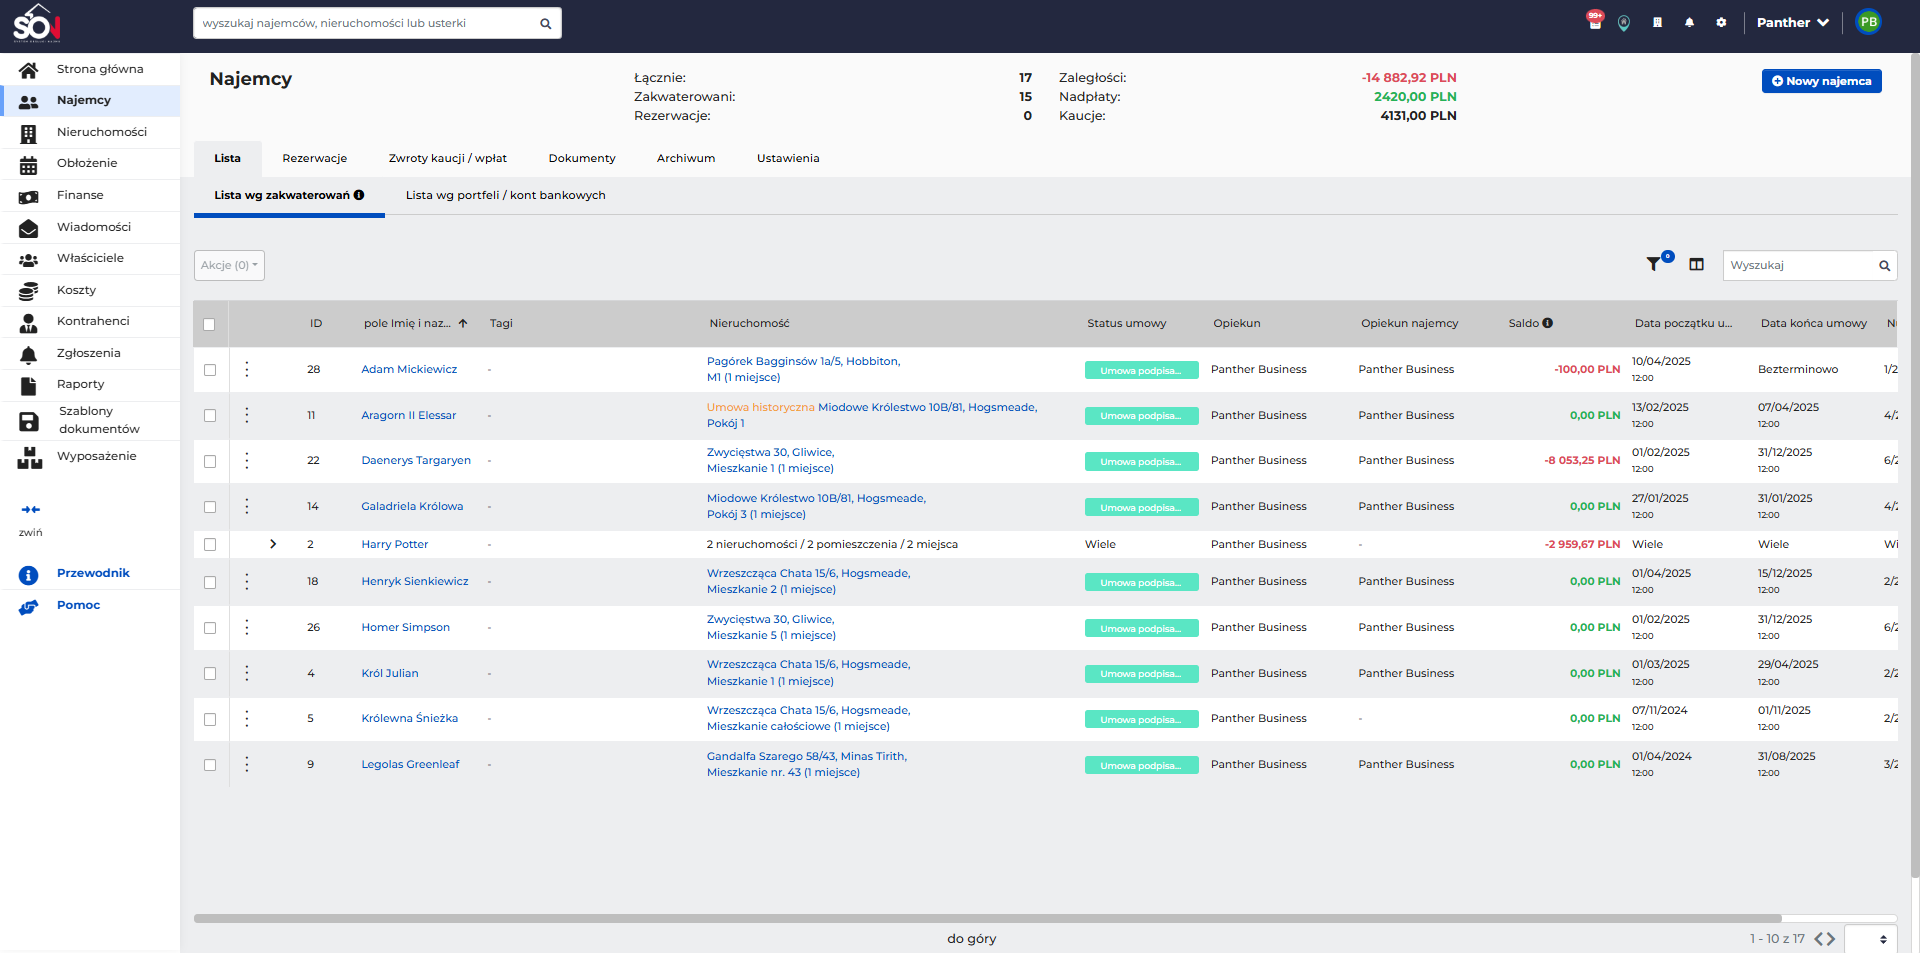The image size is (1920, 953).
Task: Sort by the Imię i nazwisko column
Action: point(414,323)
